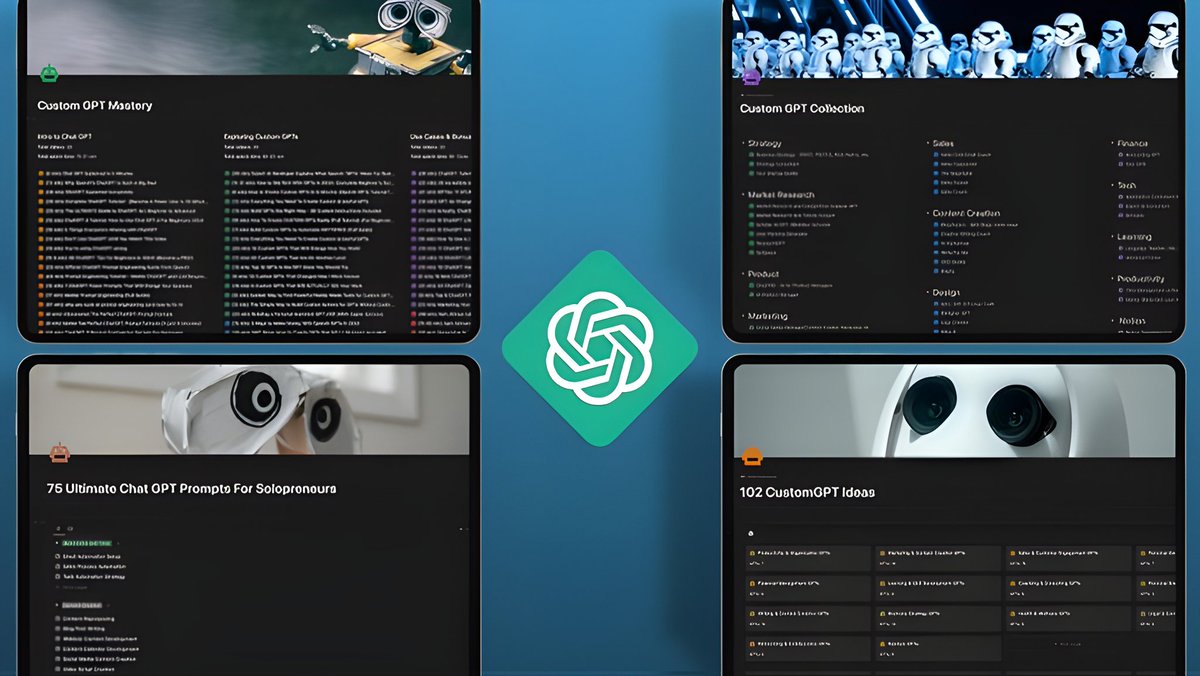Click the Exploring Custom GPTs column heading

261,135
